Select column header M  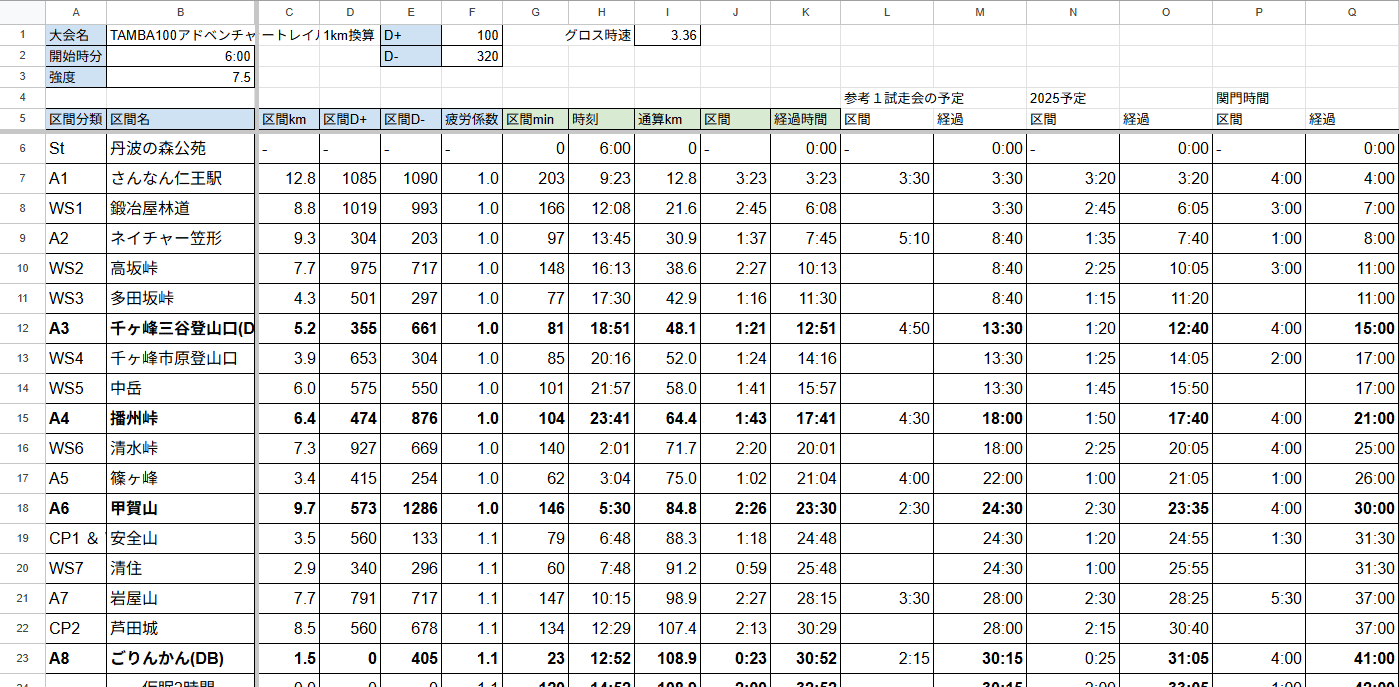pyautogui.click(x=979, y=12)
